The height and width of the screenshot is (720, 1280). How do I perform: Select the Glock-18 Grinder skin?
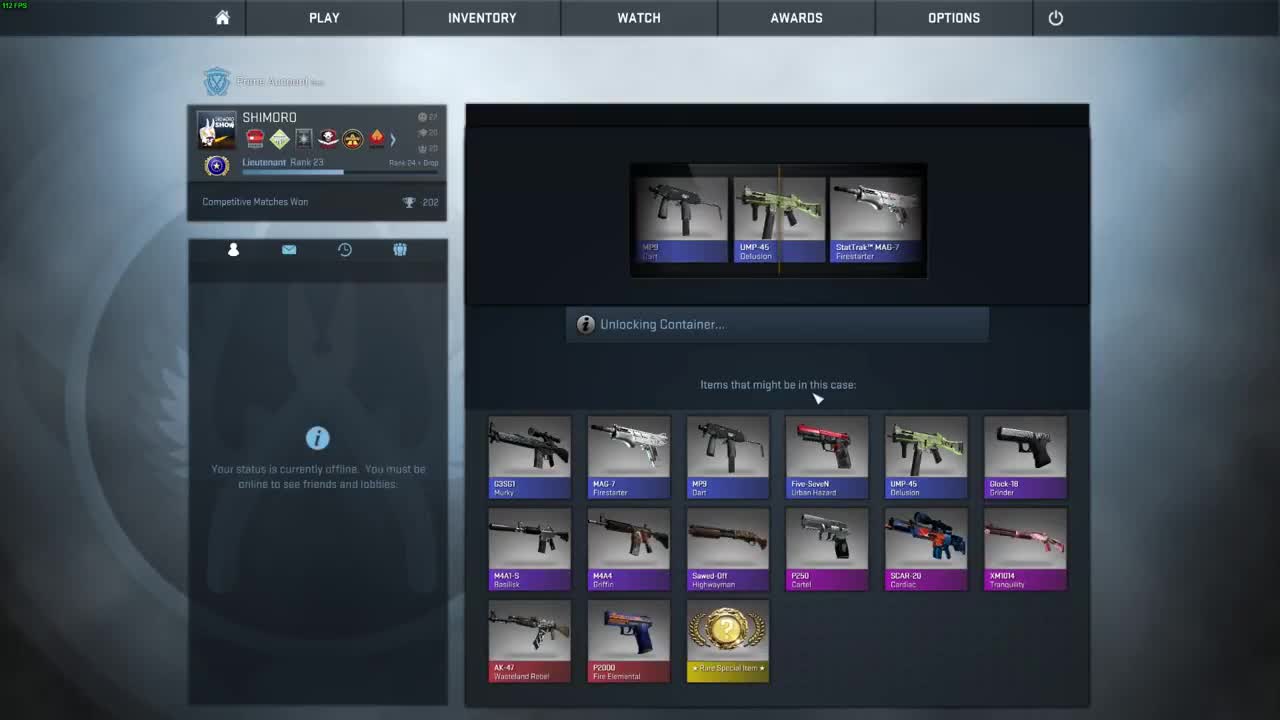(1025, 458)
